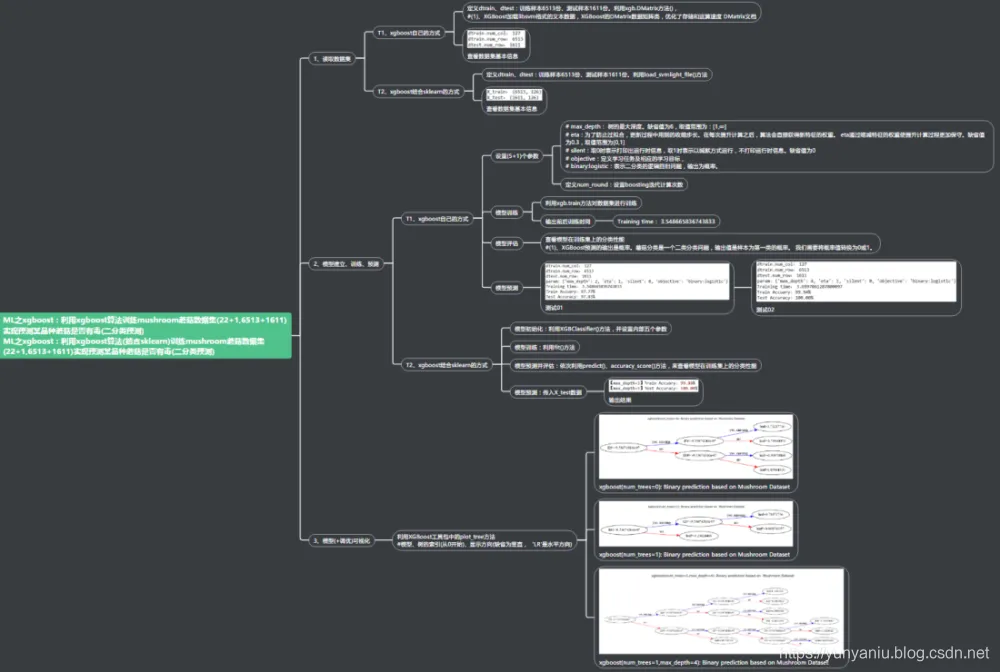The width and height of the screenshot is (1000, 672).
Task: Click the parameter notes node starting '# max_depth'
Action: 776,146
